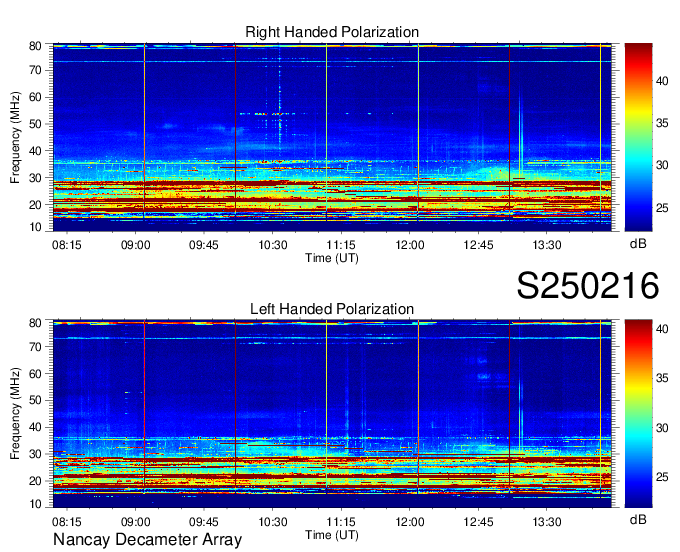Click the 10:30 time tick of Right Handed plot
680x552 pixels.
coord(273,245)
